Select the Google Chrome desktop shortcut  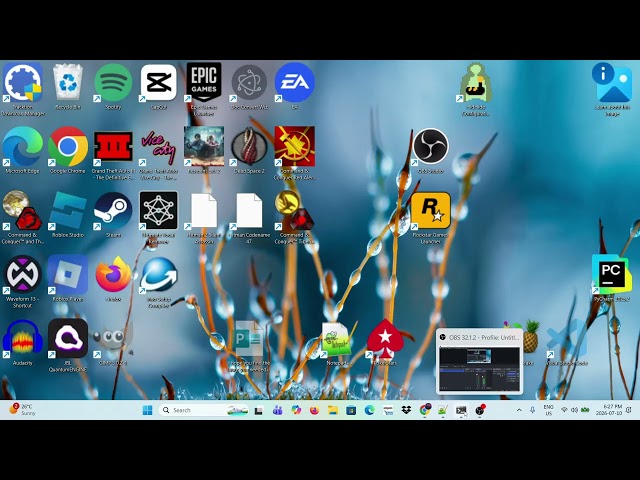click(68, 147)
